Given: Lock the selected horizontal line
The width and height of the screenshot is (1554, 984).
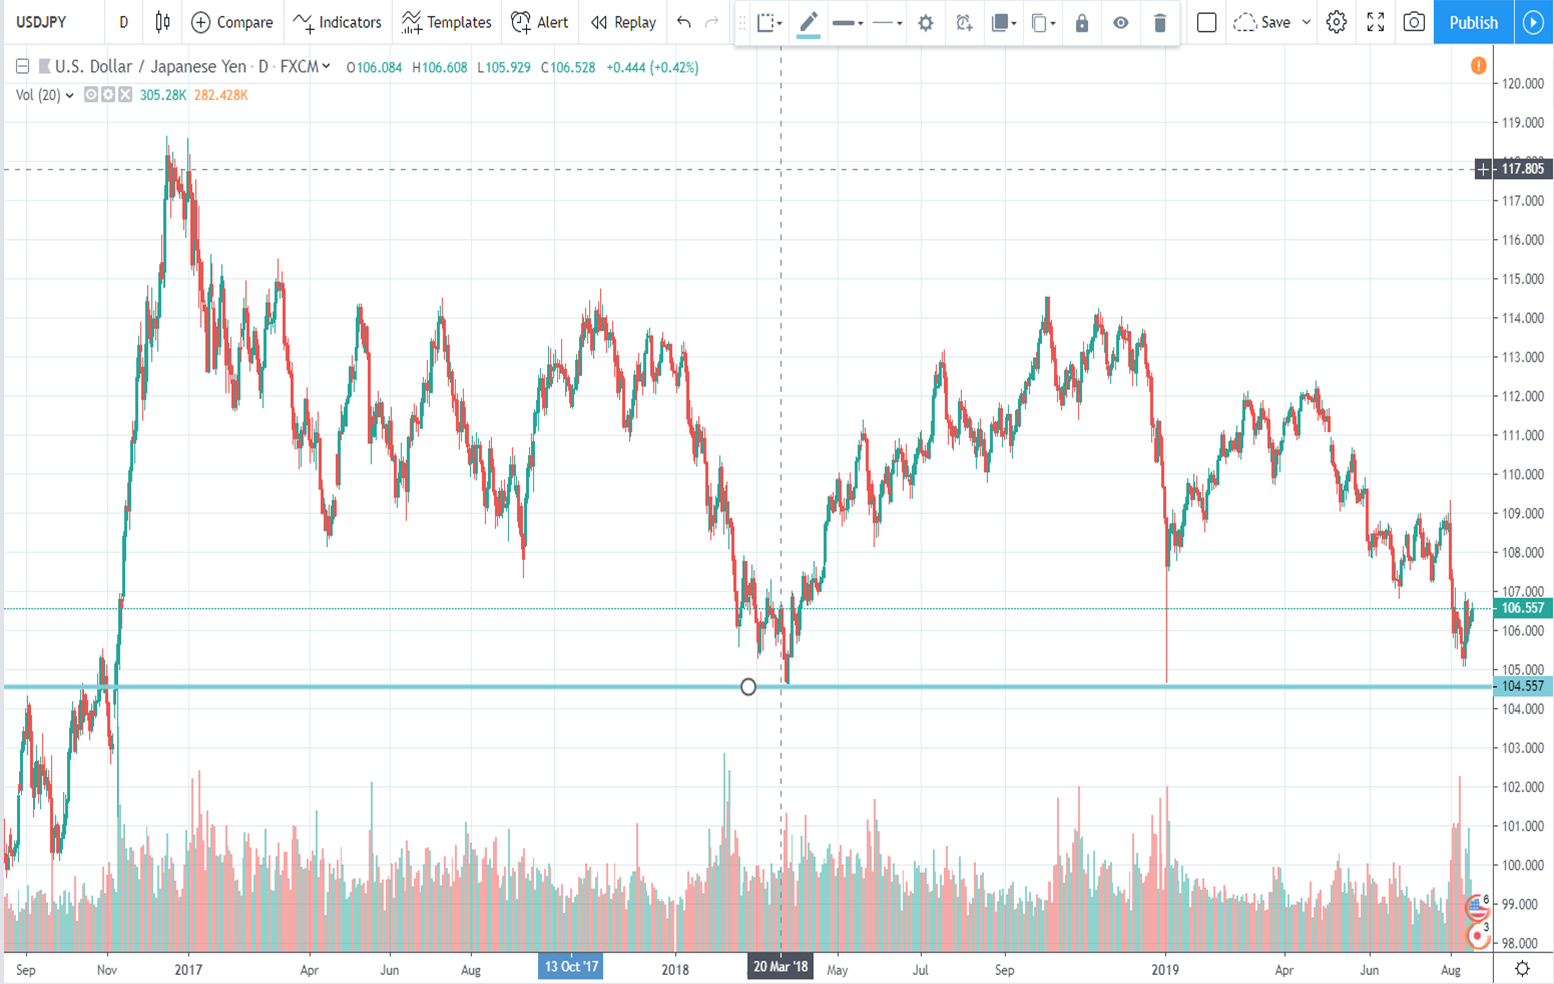Looking at the screenshot, I should point(1081,23).
